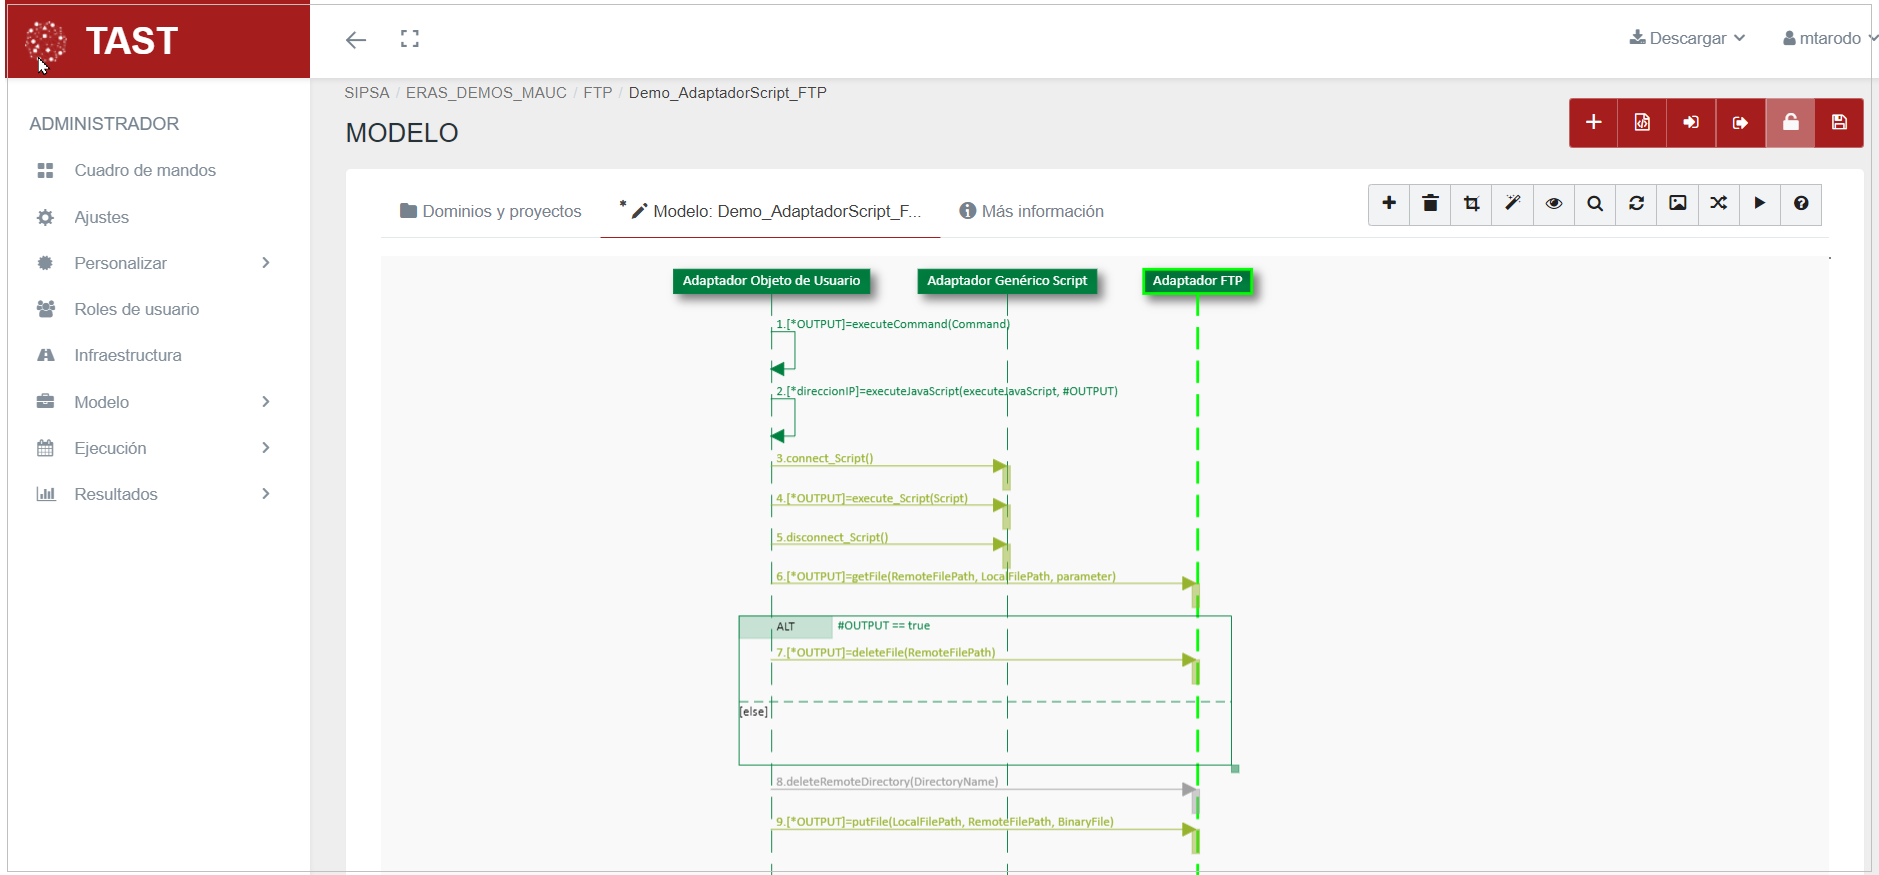Click the magic wand icon
This screenshot has width=1879, height=875.
(1512, 204)
